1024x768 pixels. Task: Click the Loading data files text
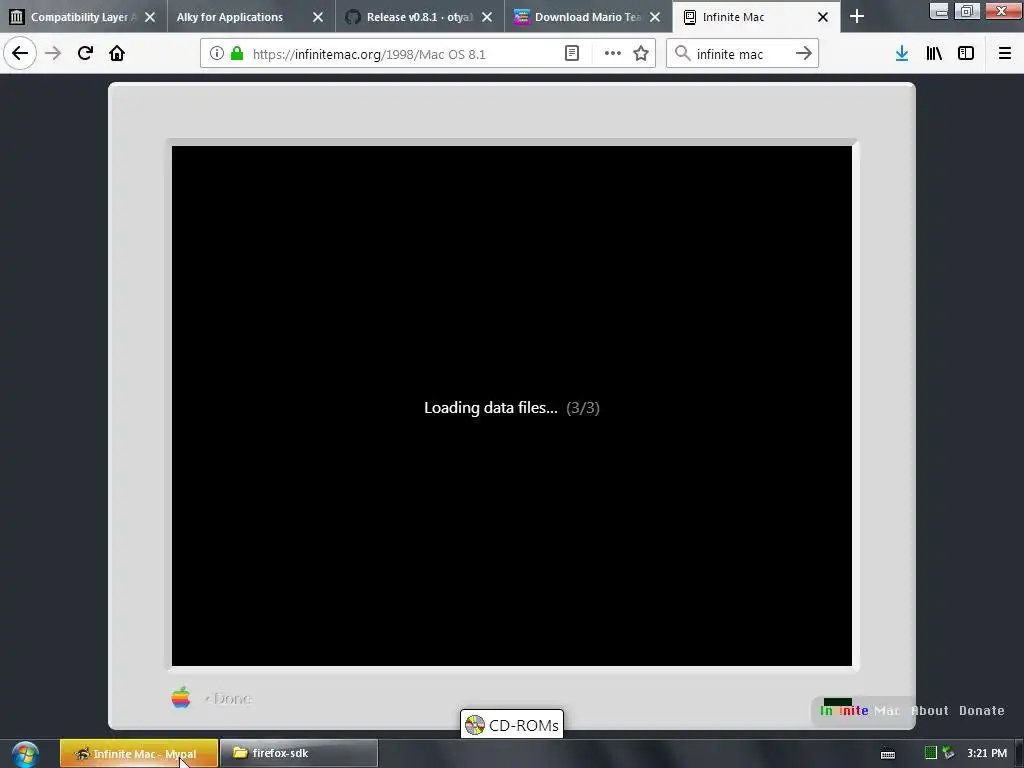pyautogui.click(x=491, y=408)
